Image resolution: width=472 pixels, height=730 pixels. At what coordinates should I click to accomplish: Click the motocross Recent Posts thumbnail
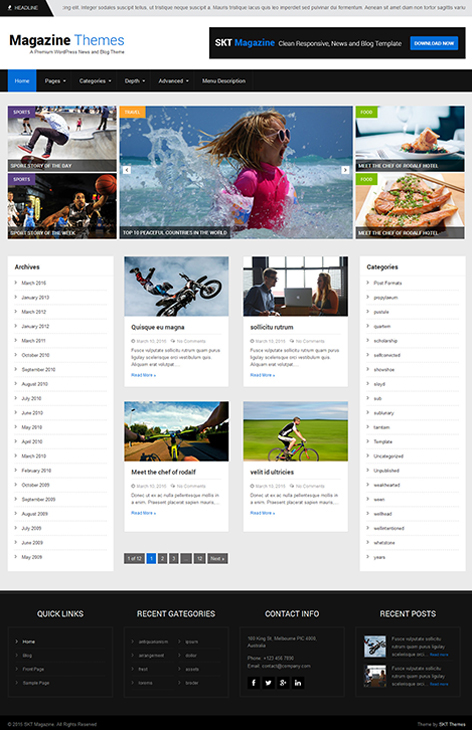(375, 646)
